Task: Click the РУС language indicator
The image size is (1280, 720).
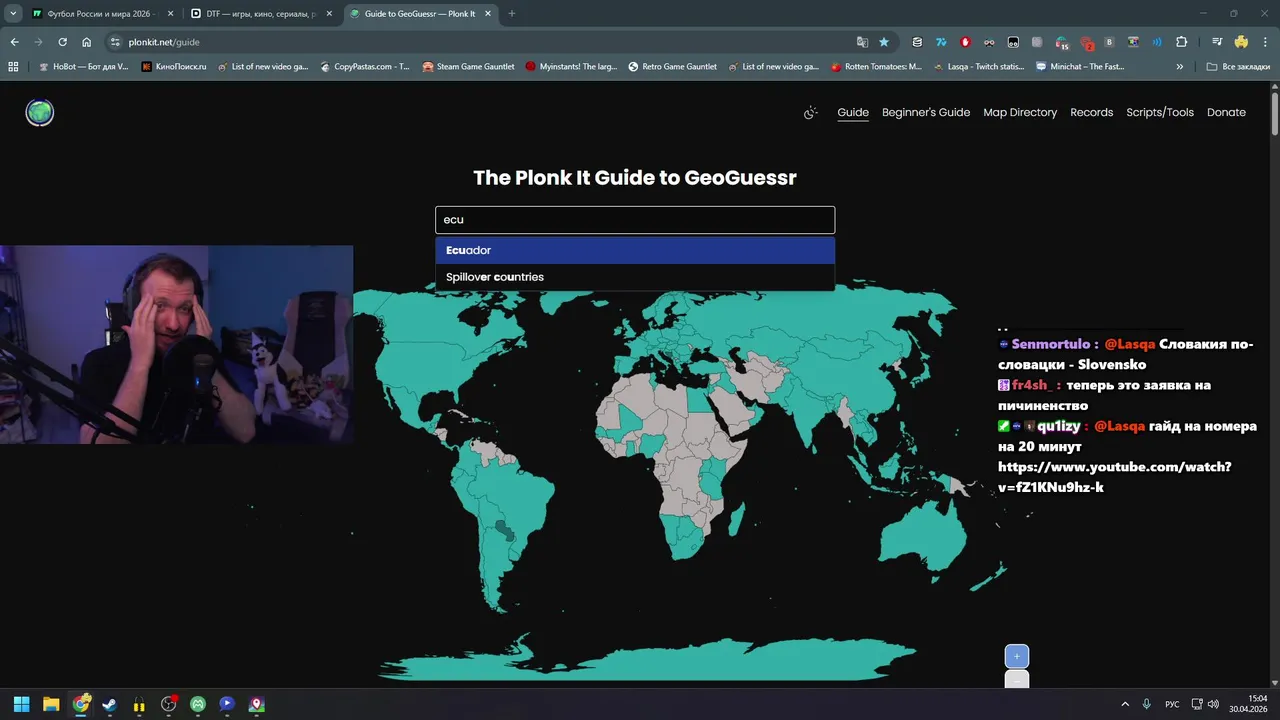Action: tap(1172, 704)
